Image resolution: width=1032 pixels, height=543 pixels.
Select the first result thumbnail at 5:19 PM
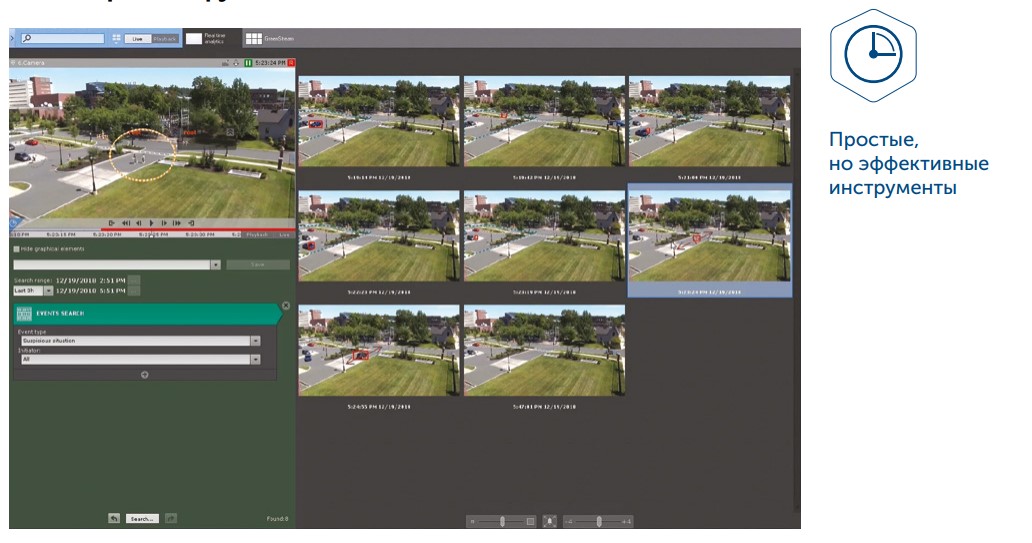[379, 121]
